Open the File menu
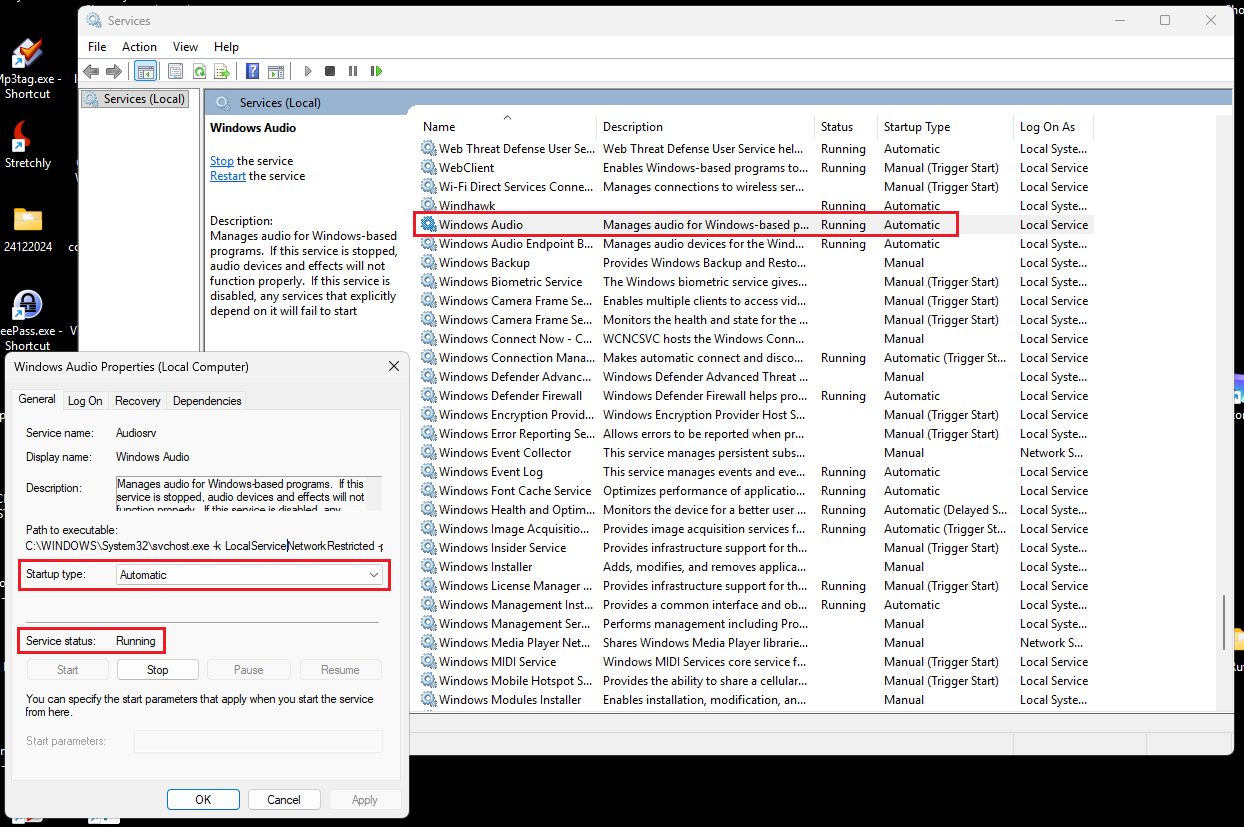Viewport: 1244px width, 827px height. tap(97, 47)
